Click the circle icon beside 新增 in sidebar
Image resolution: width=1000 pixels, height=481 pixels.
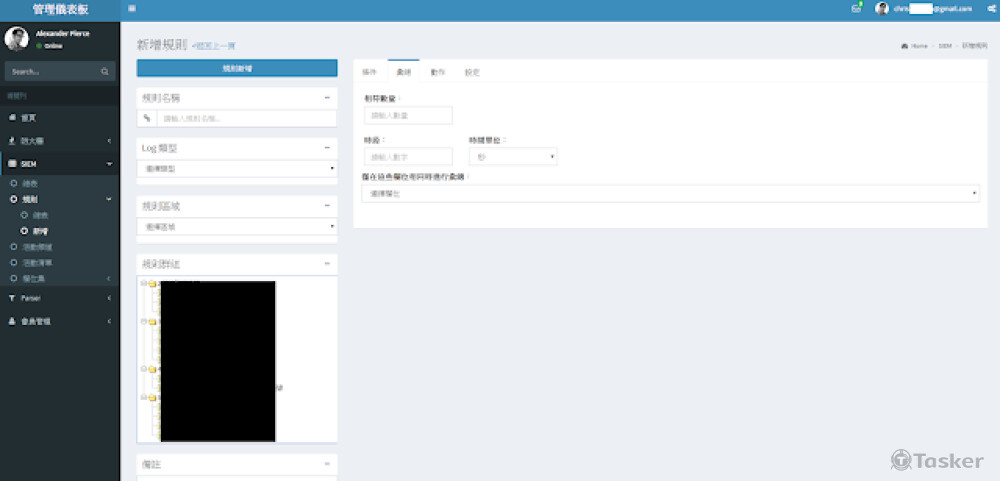tap(24, 231)
